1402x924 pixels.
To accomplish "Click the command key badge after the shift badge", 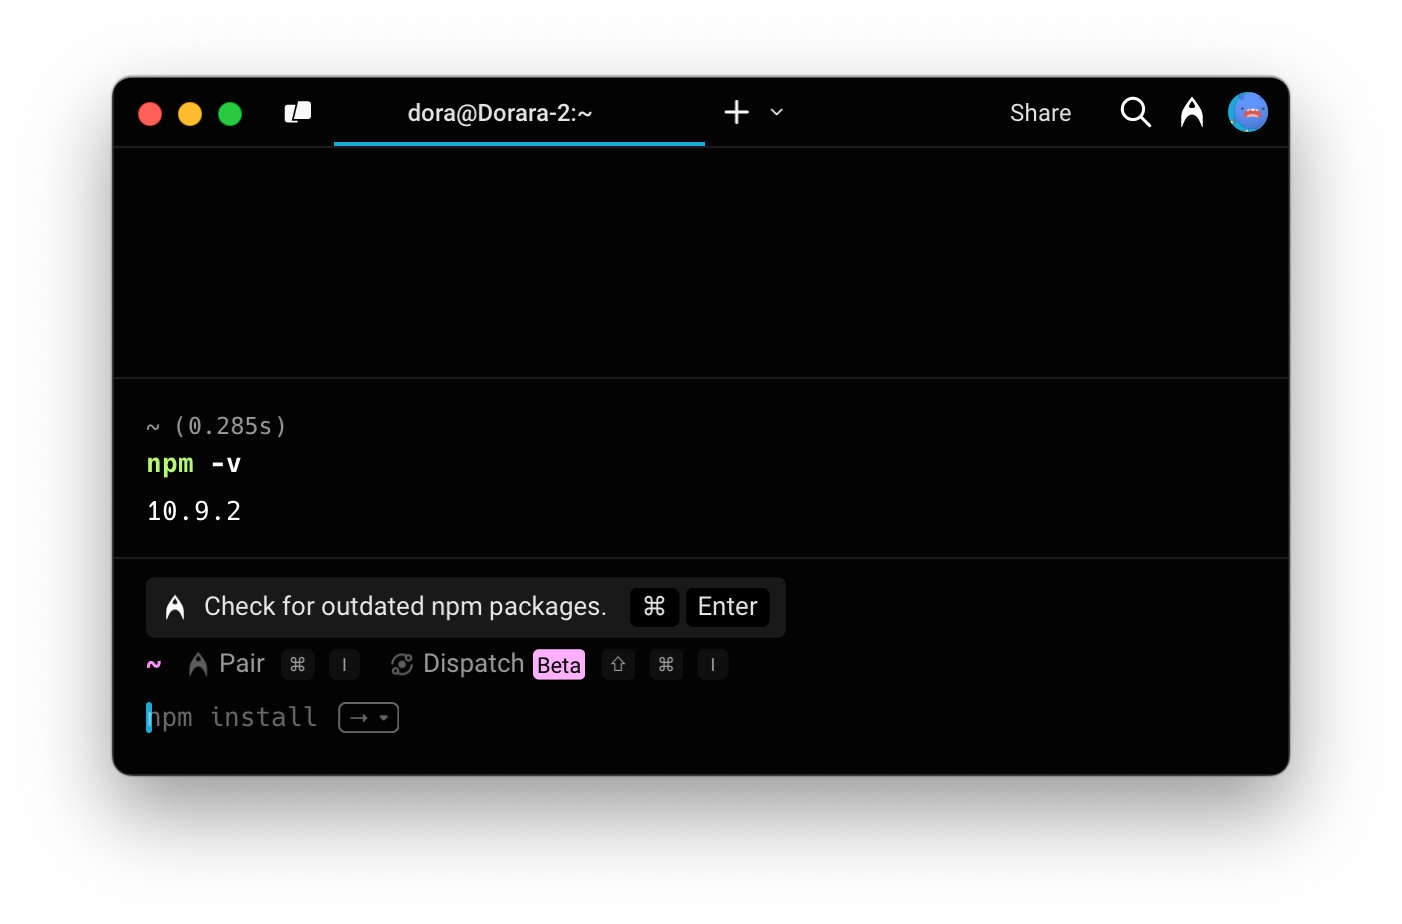I will pos(666,665).
